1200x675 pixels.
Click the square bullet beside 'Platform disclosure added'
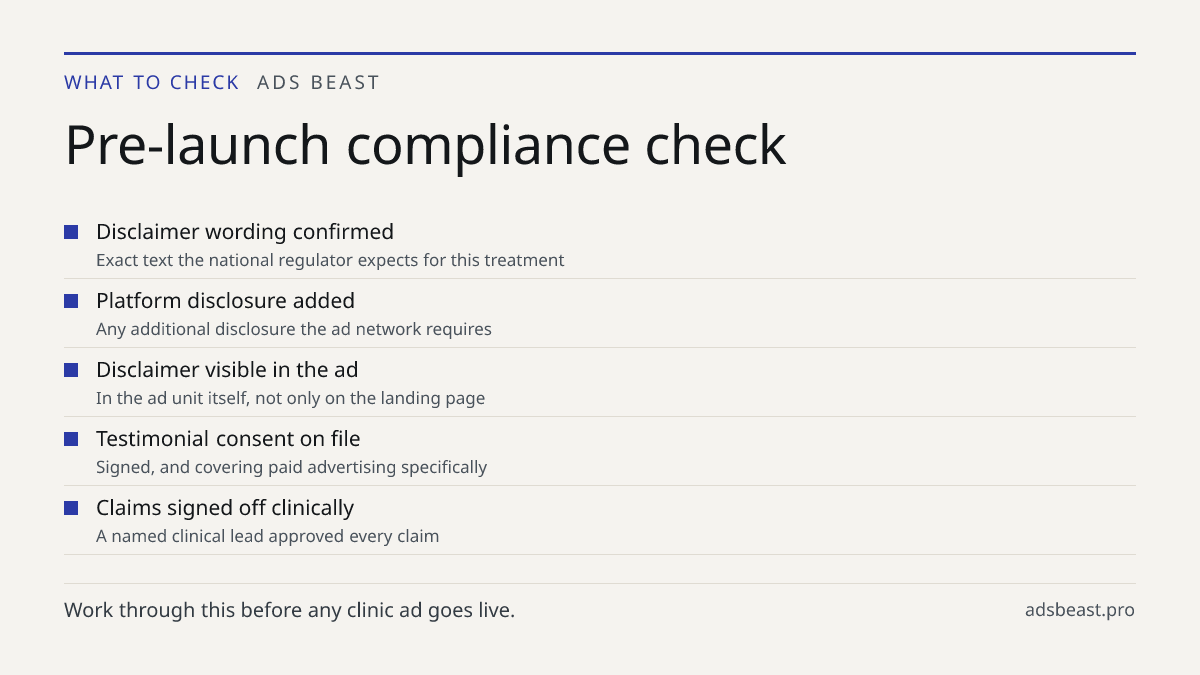[71, 301]
